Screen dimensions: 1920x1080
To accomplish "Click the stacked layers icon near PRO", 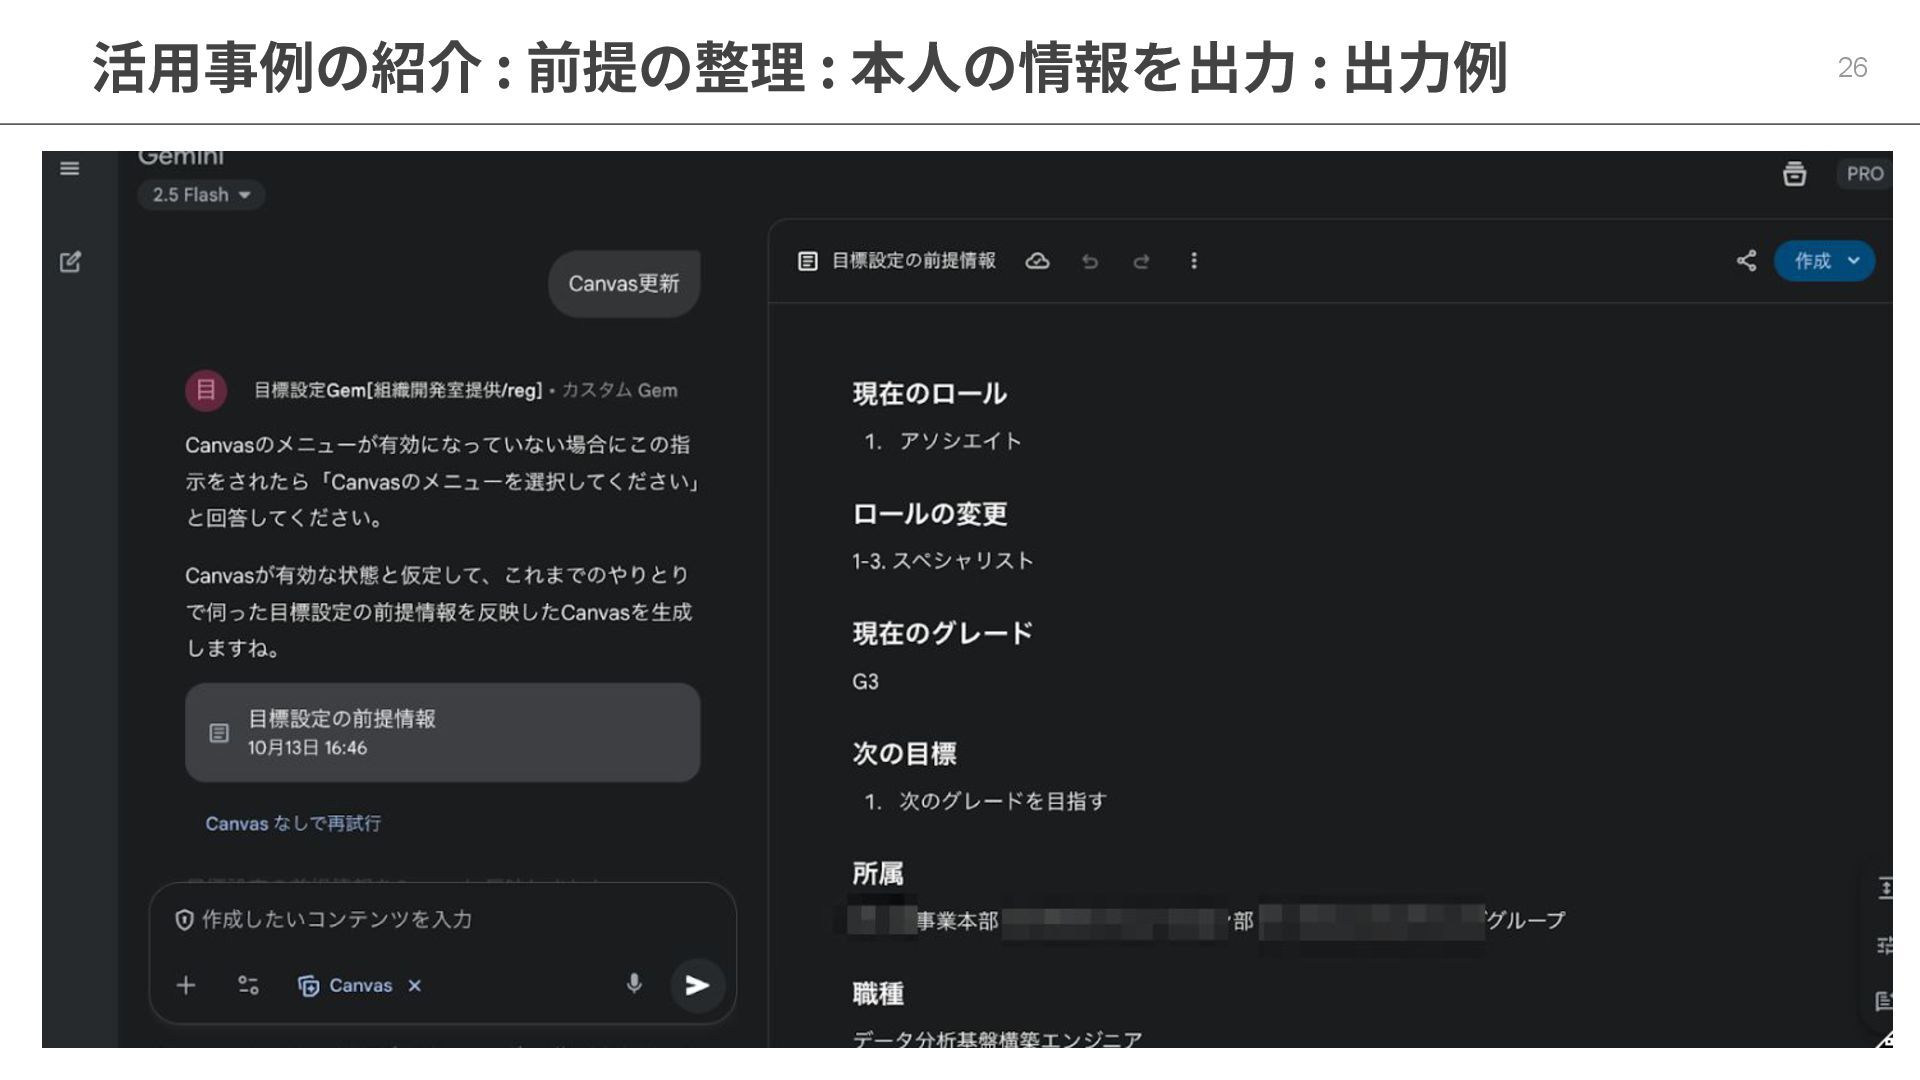I will click(x=1794, y=174).
